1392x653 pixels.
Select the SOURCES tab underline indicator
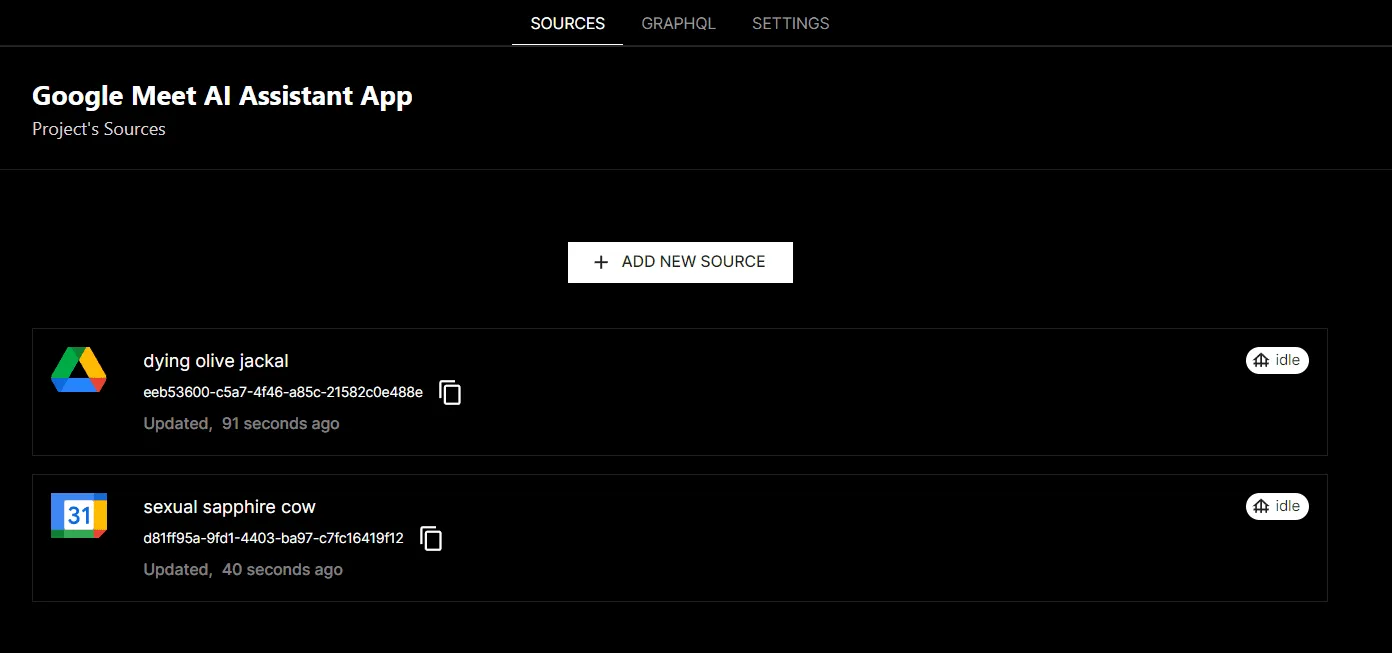tap(567, 45)
